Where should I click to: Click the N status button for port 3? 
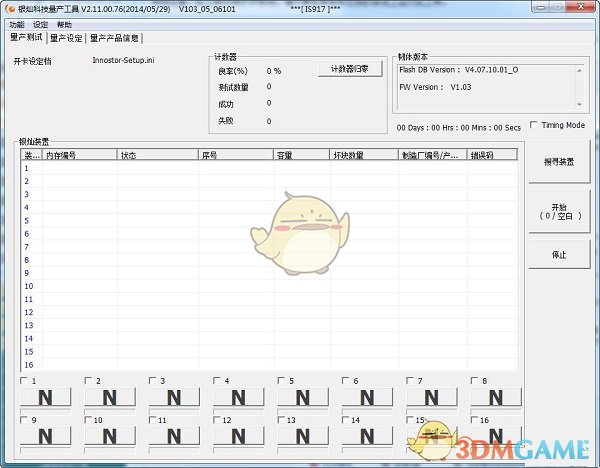click(x=174, y=397)
